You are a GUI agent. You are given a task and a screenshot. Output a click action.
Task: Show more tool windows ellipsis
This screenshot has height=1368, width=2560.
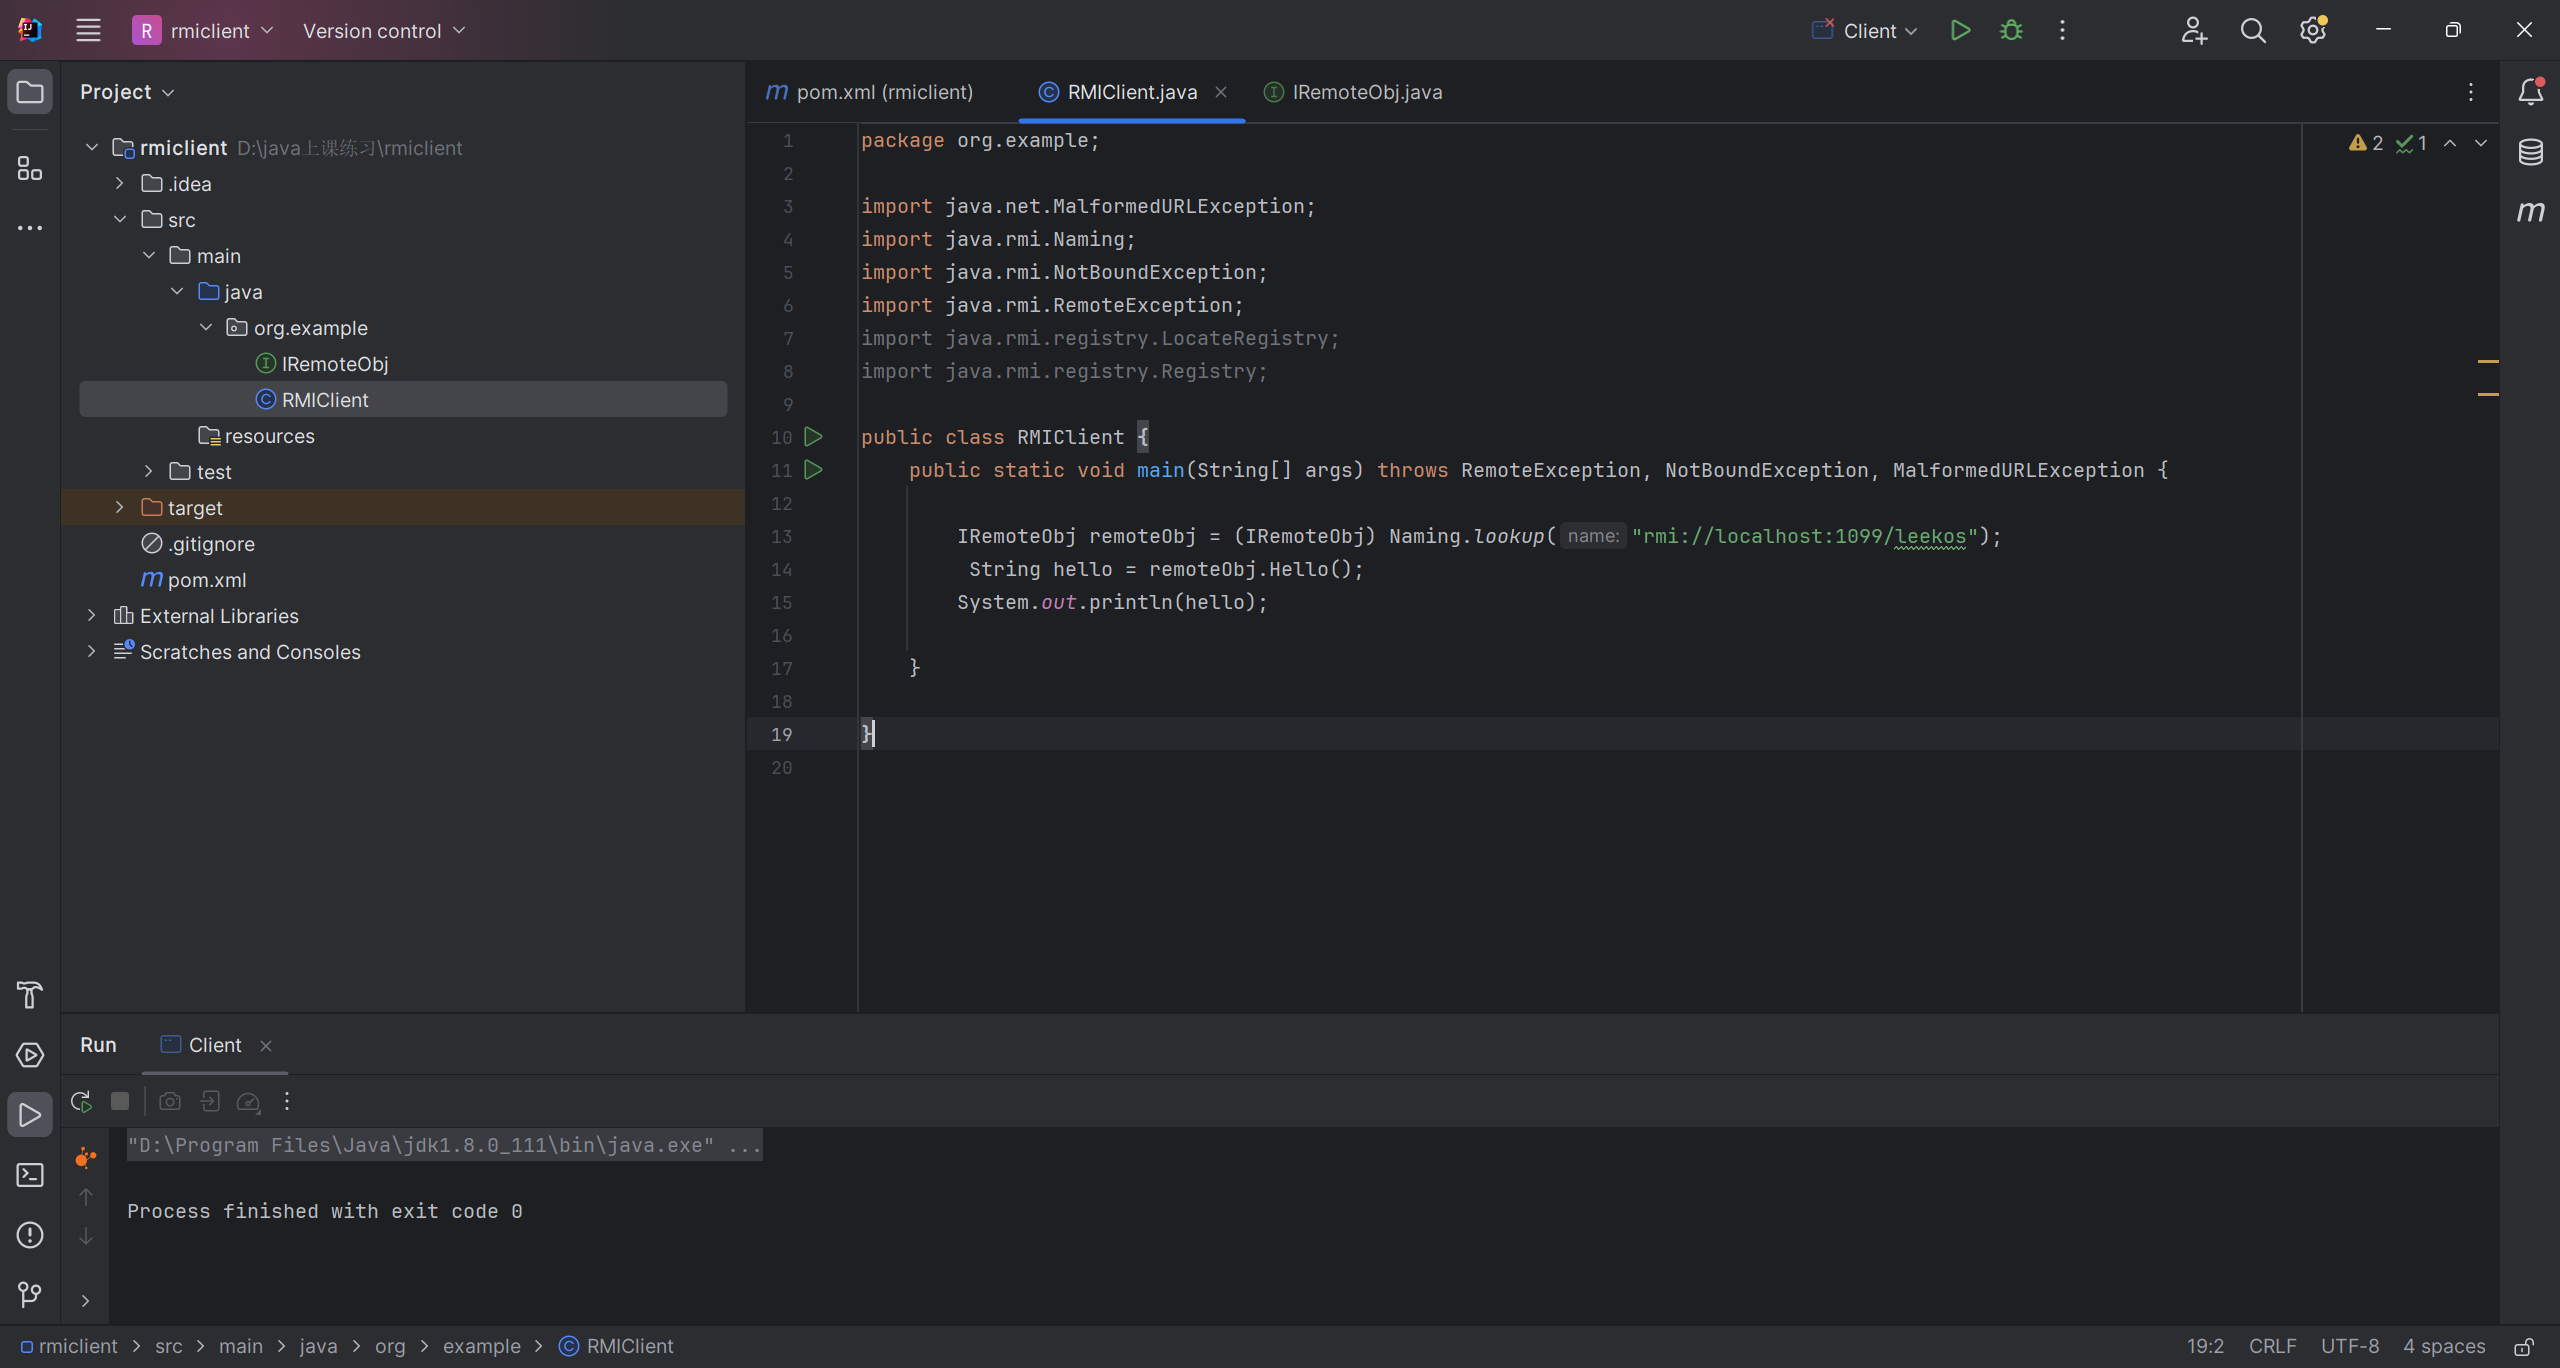30,228
